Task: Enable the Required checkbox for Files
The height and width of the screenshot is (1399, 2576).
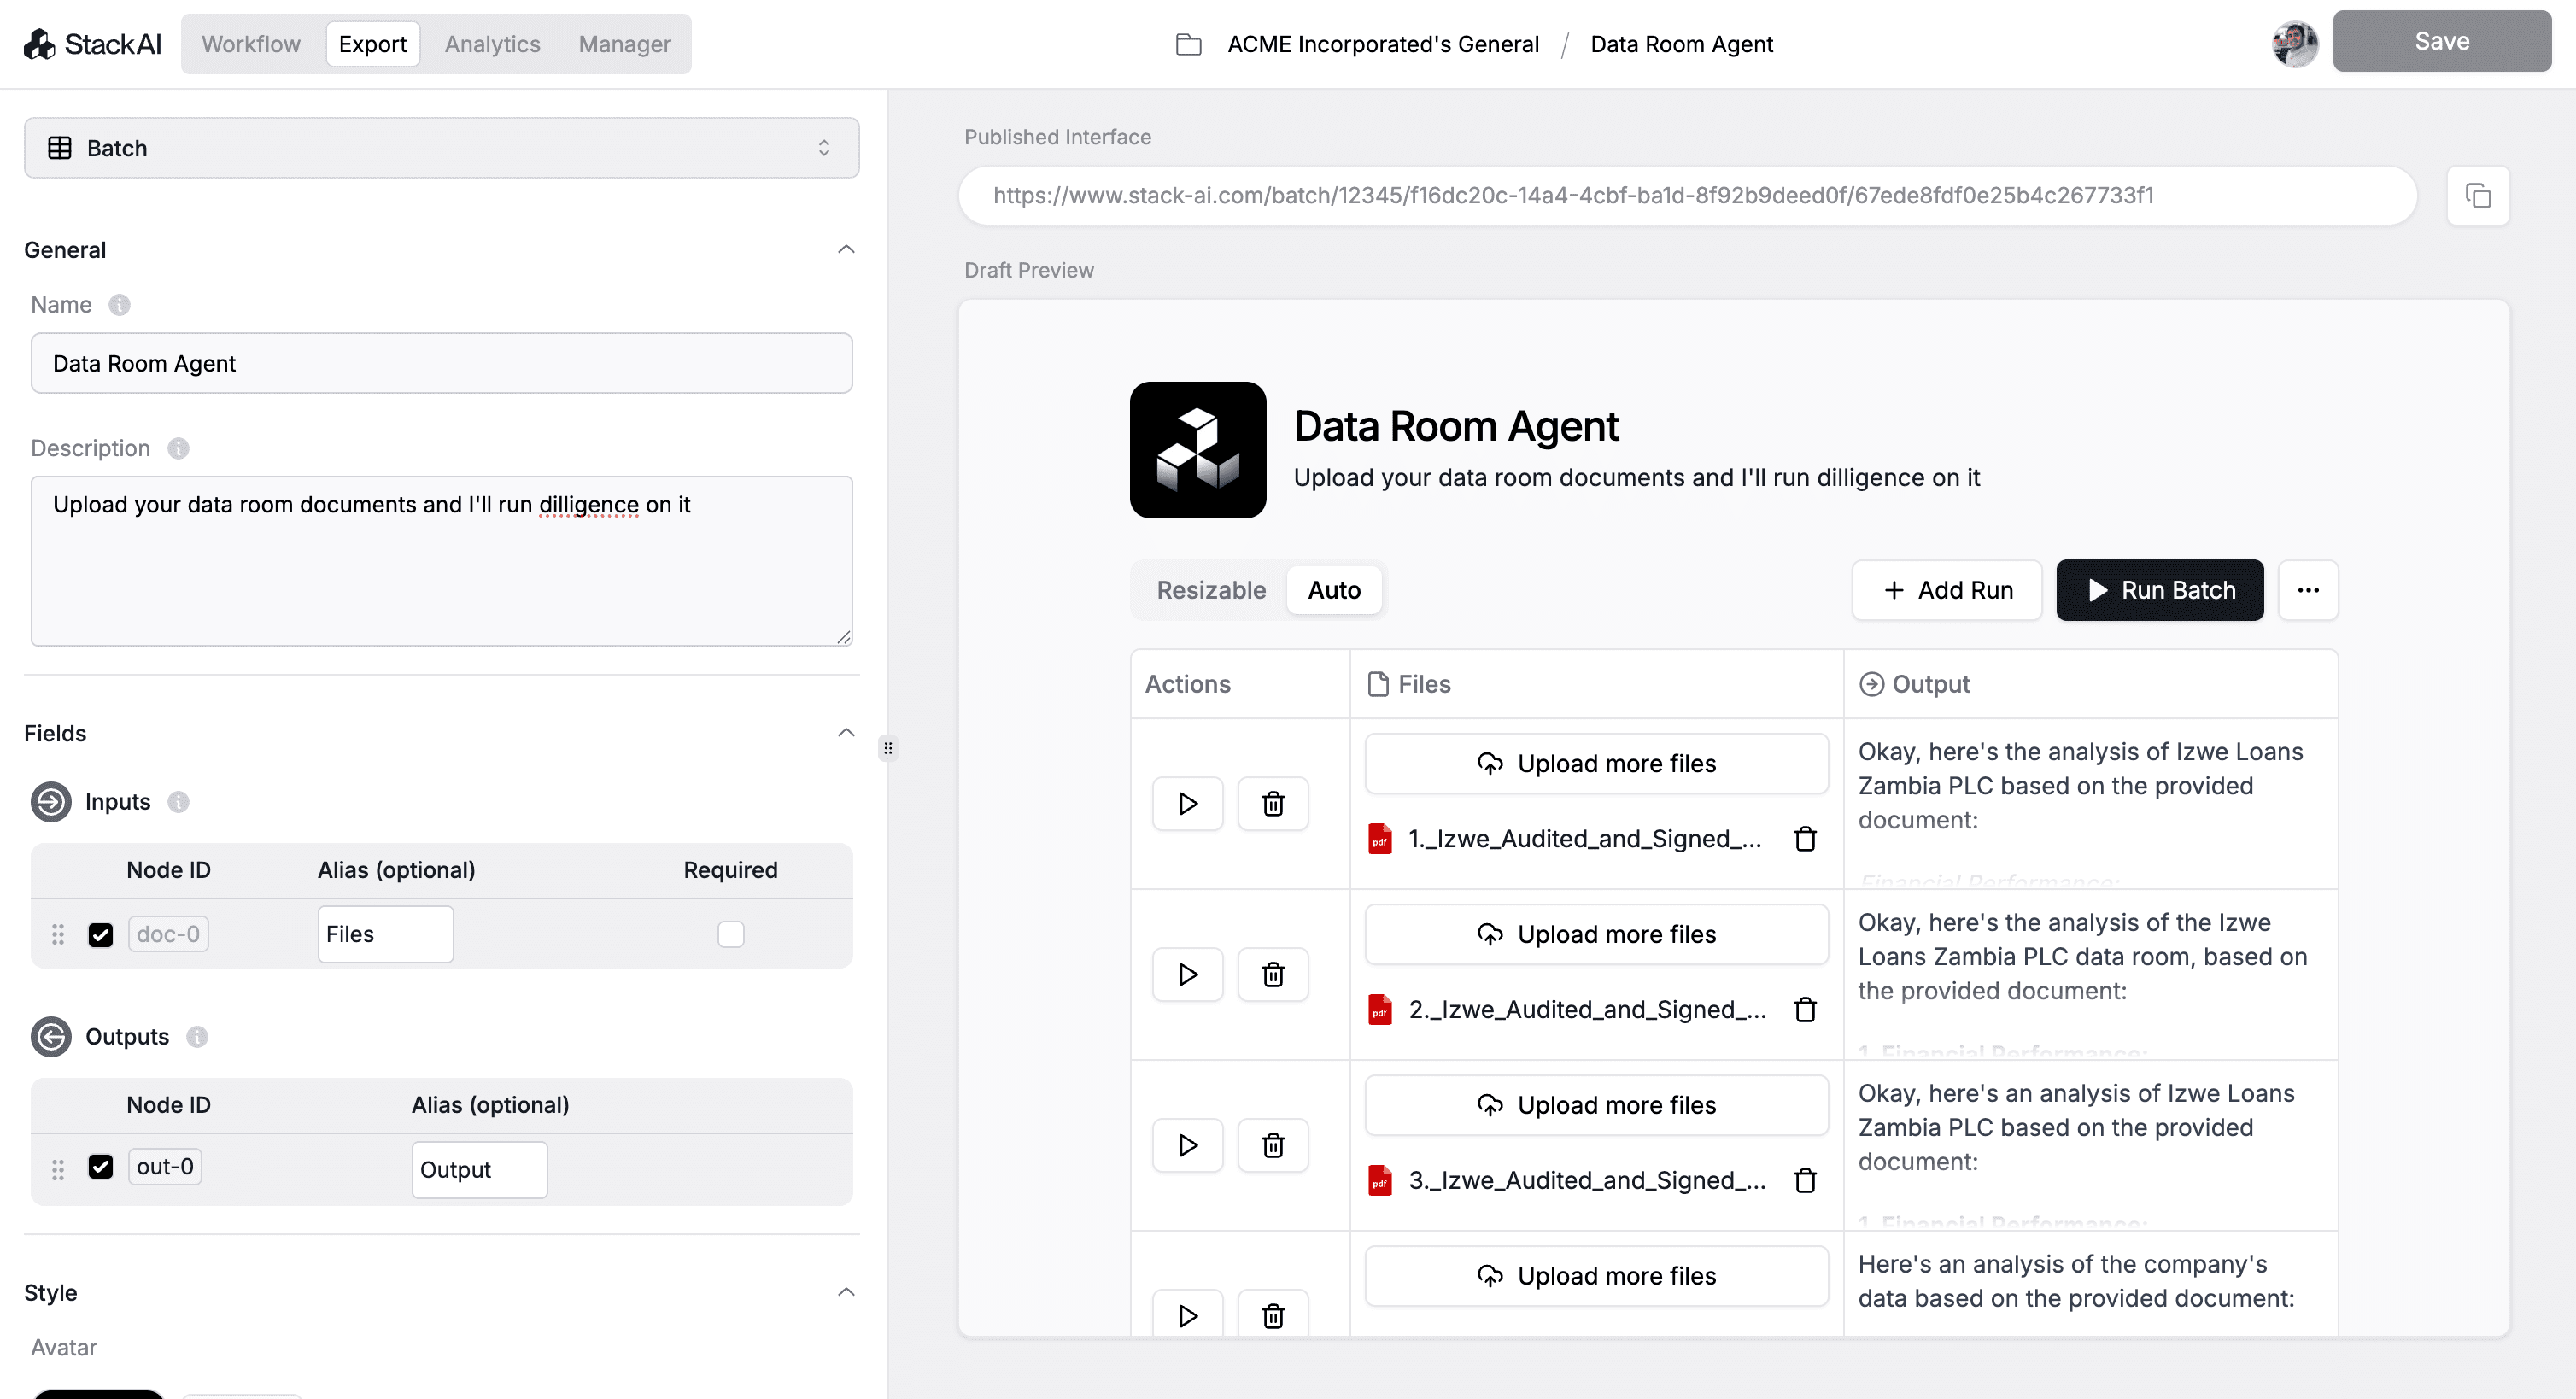Action: coord(731,934)
